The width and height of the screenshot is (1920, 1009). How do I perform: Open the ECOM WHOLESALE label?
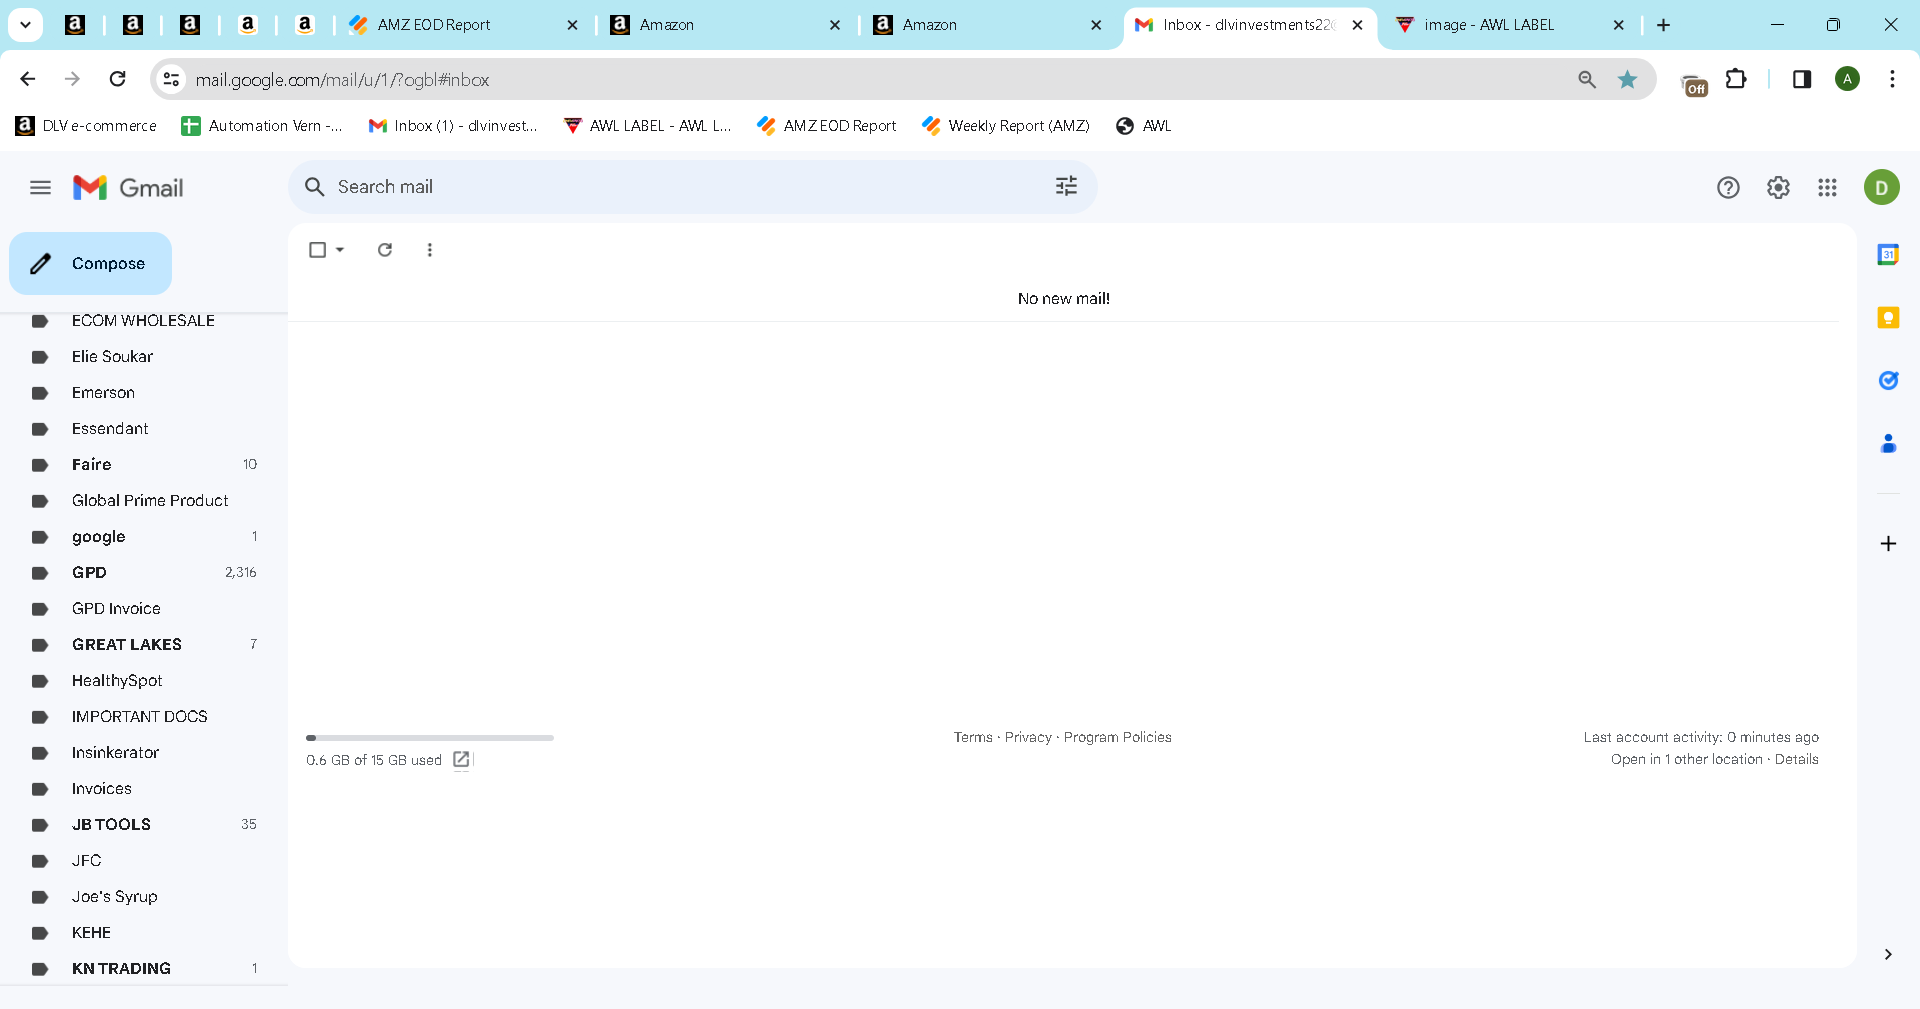[143, 321]
